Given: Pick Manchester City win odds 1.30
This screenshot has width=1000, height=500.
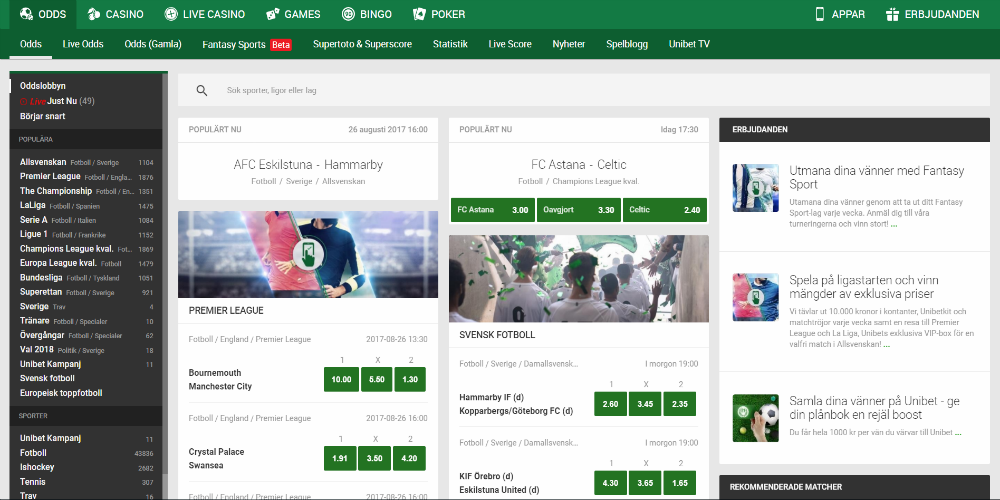Looking at the screenshot, I should tap(409, 379).
